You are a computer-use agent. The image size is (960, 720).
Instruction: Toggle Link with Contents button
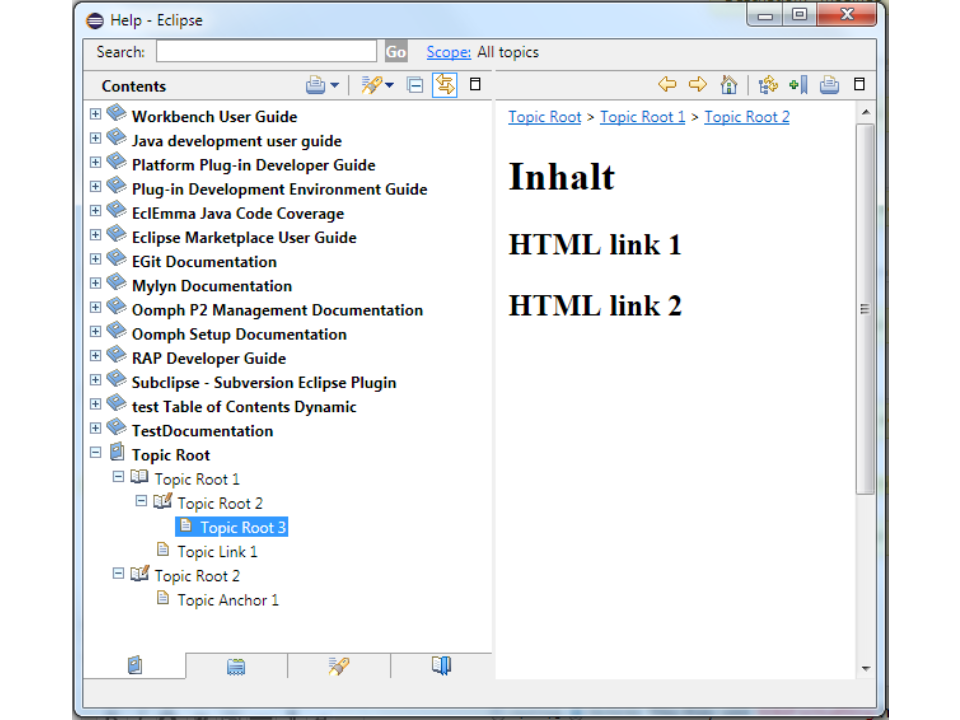pyautogui.click(x=444, y=85)
